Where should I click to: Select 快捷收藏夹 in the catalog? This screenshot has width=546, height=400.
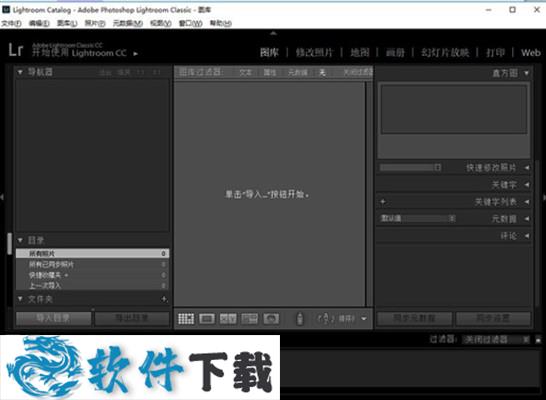pos(93,275)
